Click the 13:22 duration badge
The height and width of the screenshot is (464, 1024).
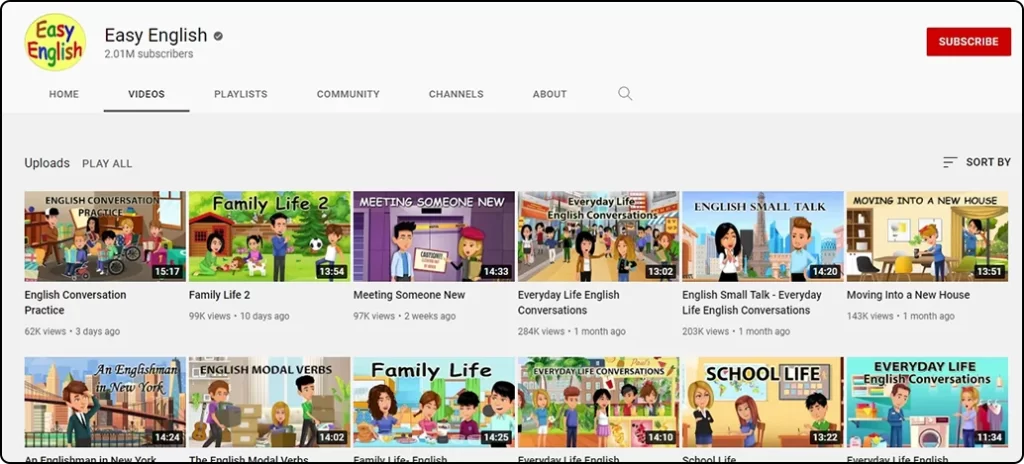click(827, 437)
